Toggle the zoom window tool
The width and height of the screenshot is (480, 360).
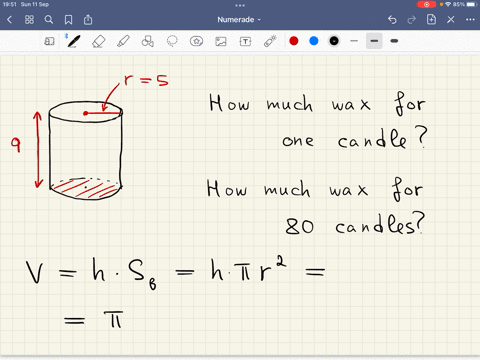pos(49,41)
